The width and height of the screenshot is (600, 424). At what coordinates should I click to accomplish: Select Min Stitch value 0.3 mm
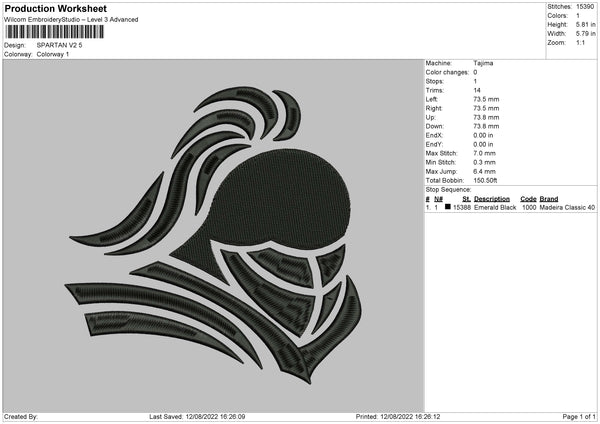coord(484,163)
